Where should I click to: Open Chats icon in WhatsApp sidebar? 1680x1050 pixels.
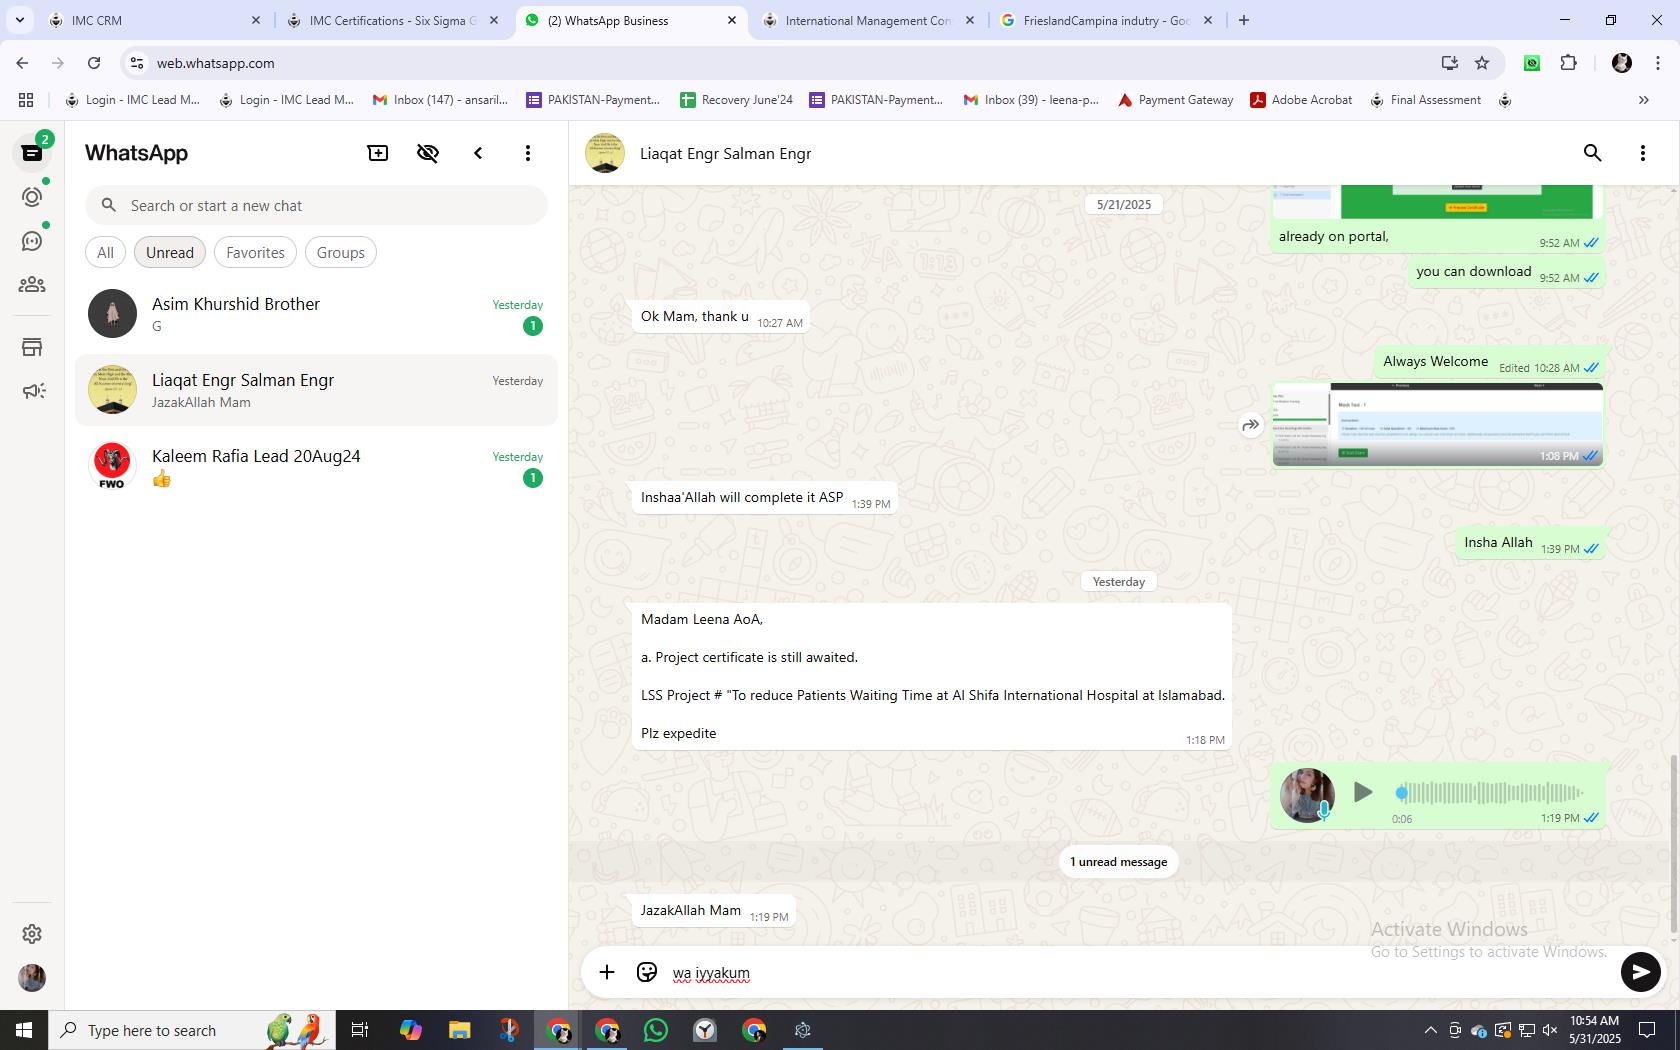tap(32, 153)
